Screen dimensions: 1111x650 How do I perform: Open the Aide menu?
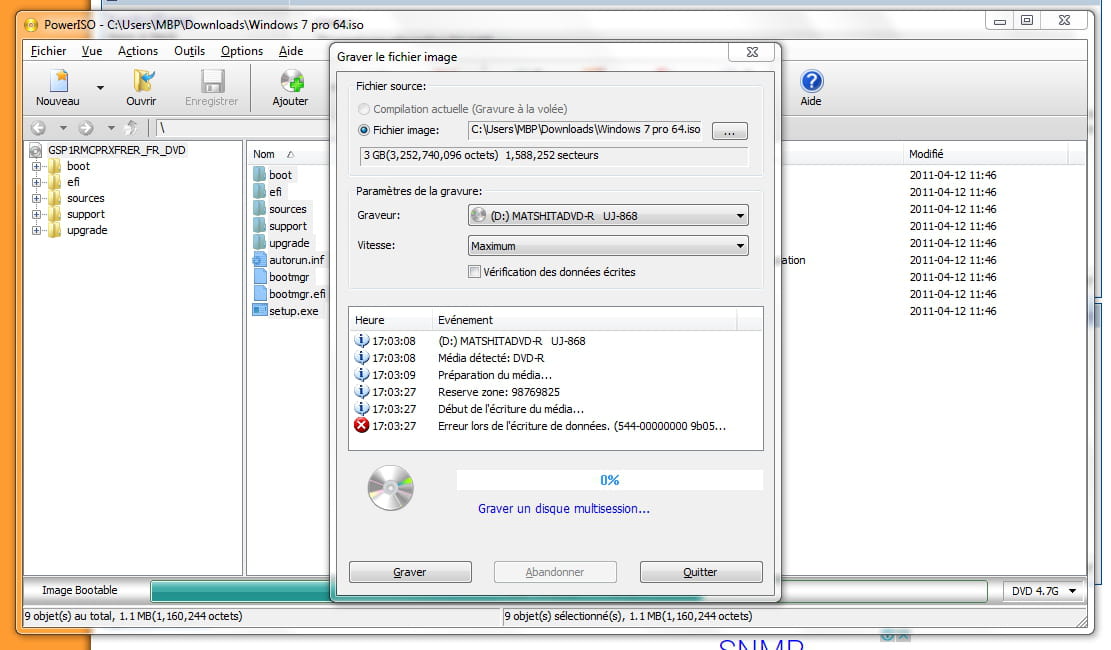[291, 51]
